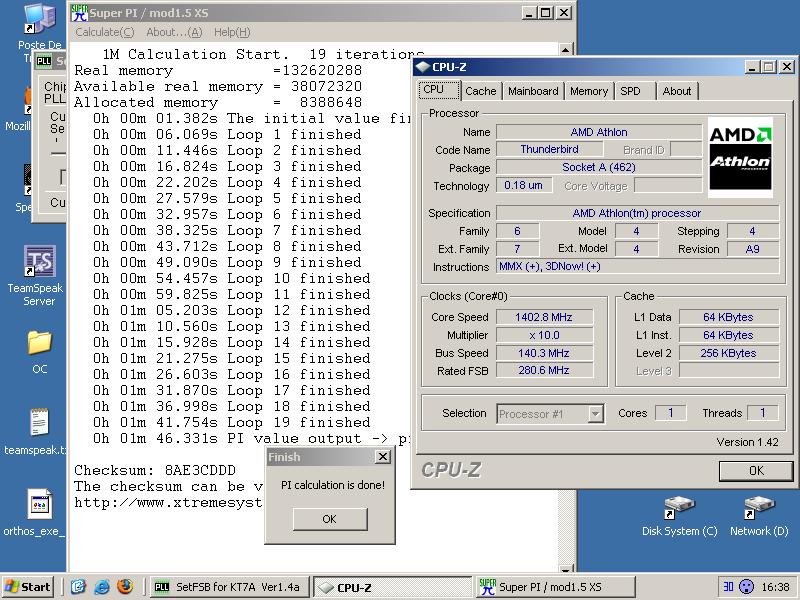800x600 pixels.
Task: Click the Checksum: 8AE3CDDD line
Action: click(x=155, y=470)
